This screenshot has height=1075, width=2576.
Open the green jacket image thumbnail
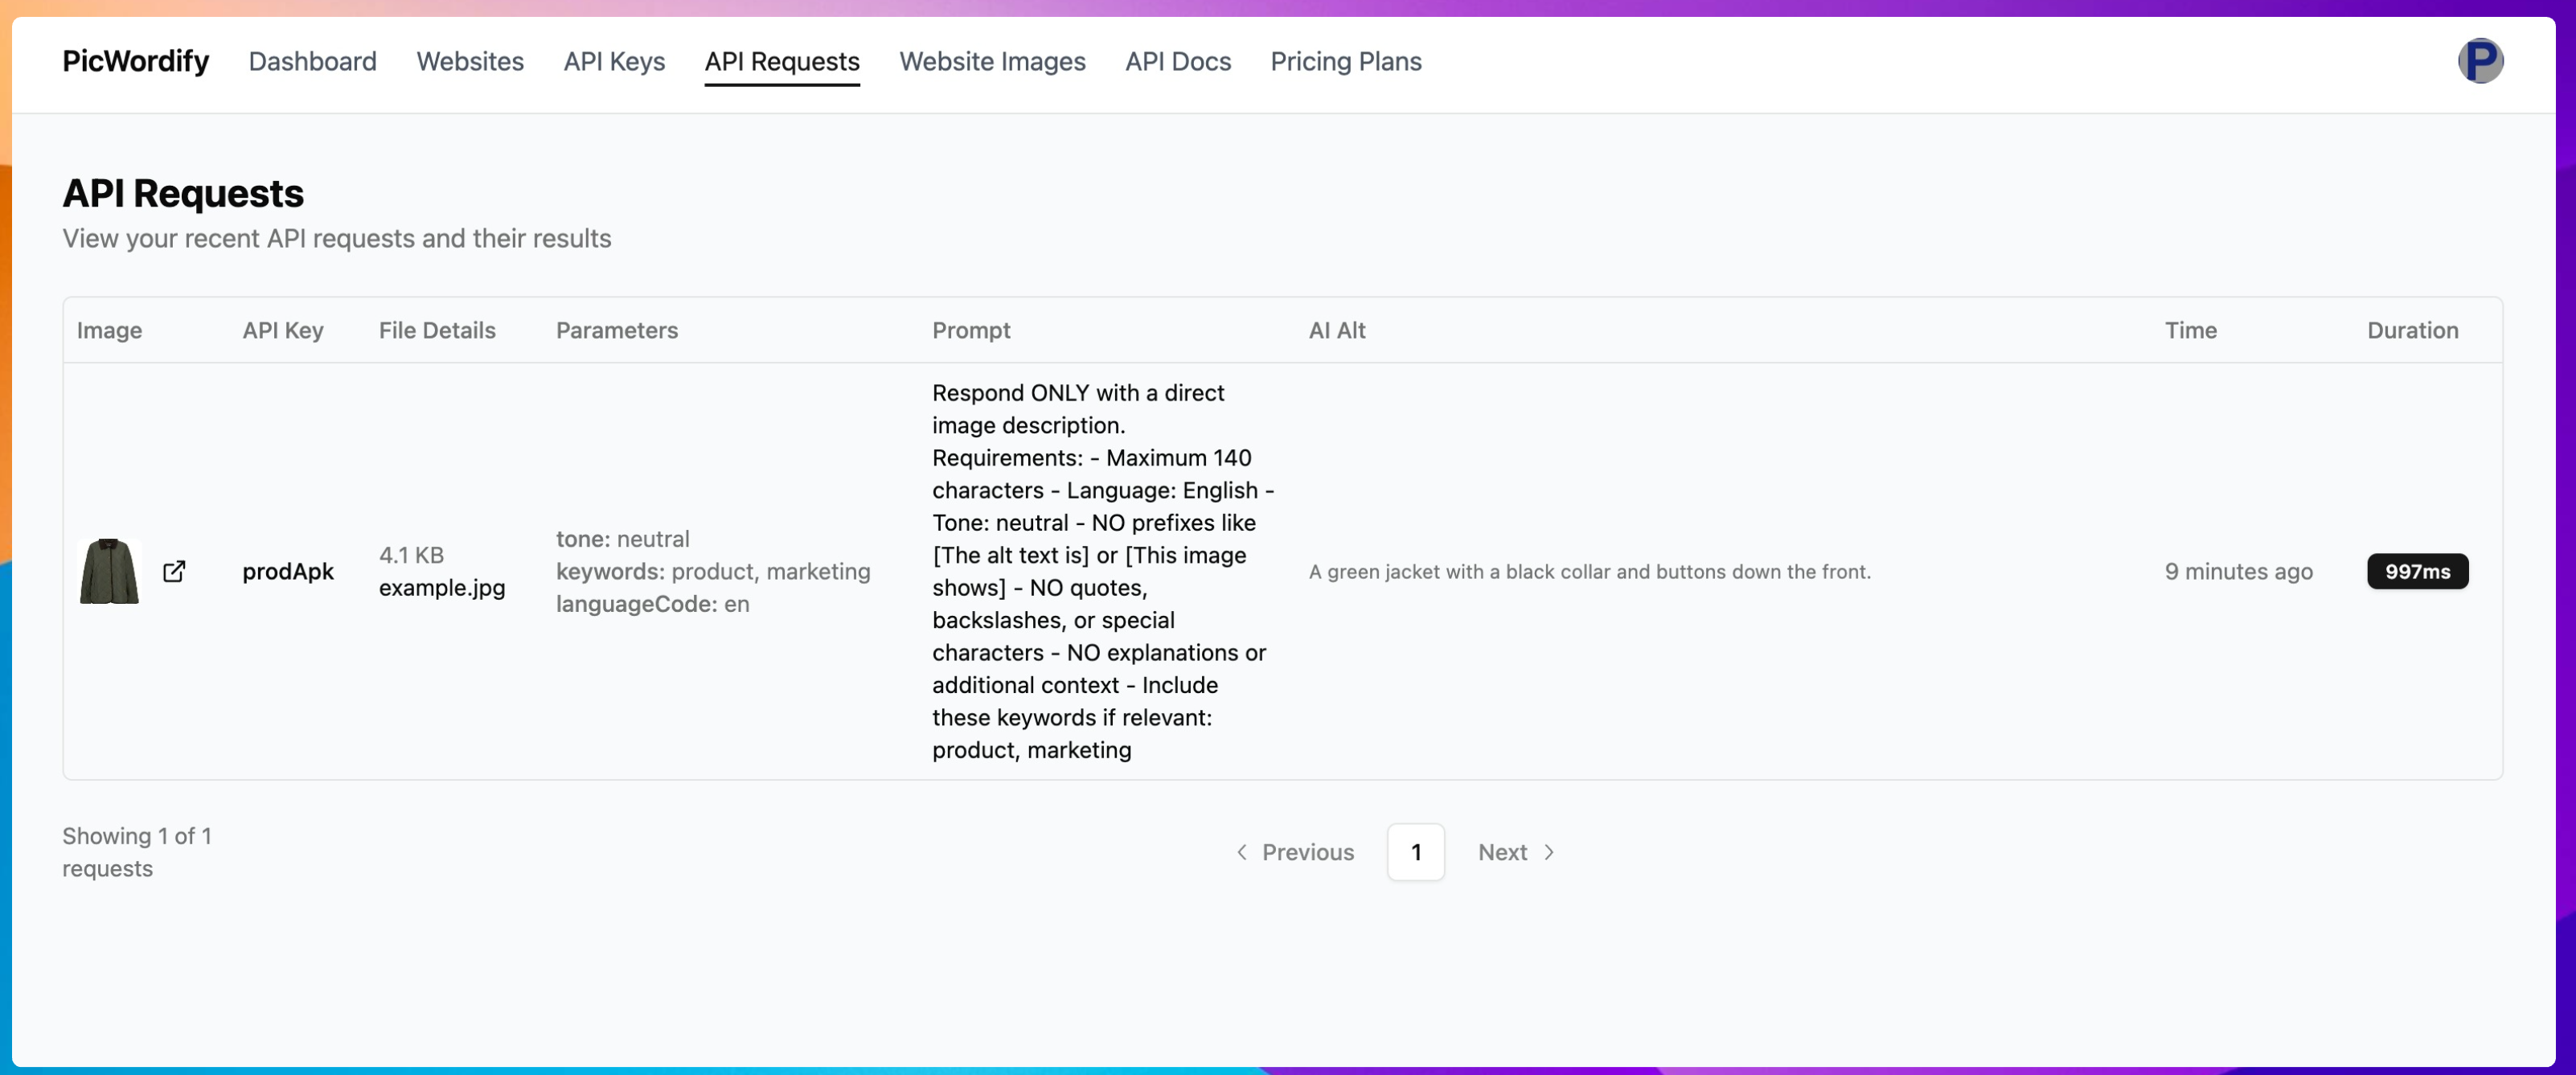[x=109, y=571]
